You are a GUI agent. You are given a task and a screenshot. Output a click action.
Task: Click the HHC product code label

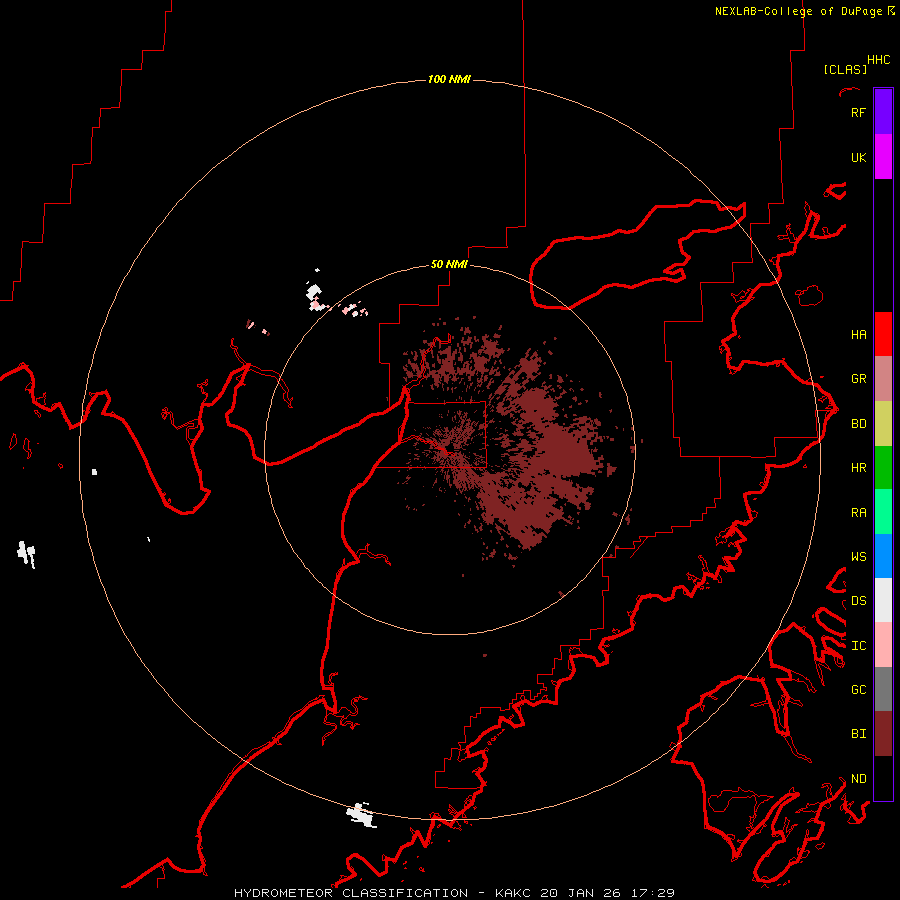click(878, 60)
